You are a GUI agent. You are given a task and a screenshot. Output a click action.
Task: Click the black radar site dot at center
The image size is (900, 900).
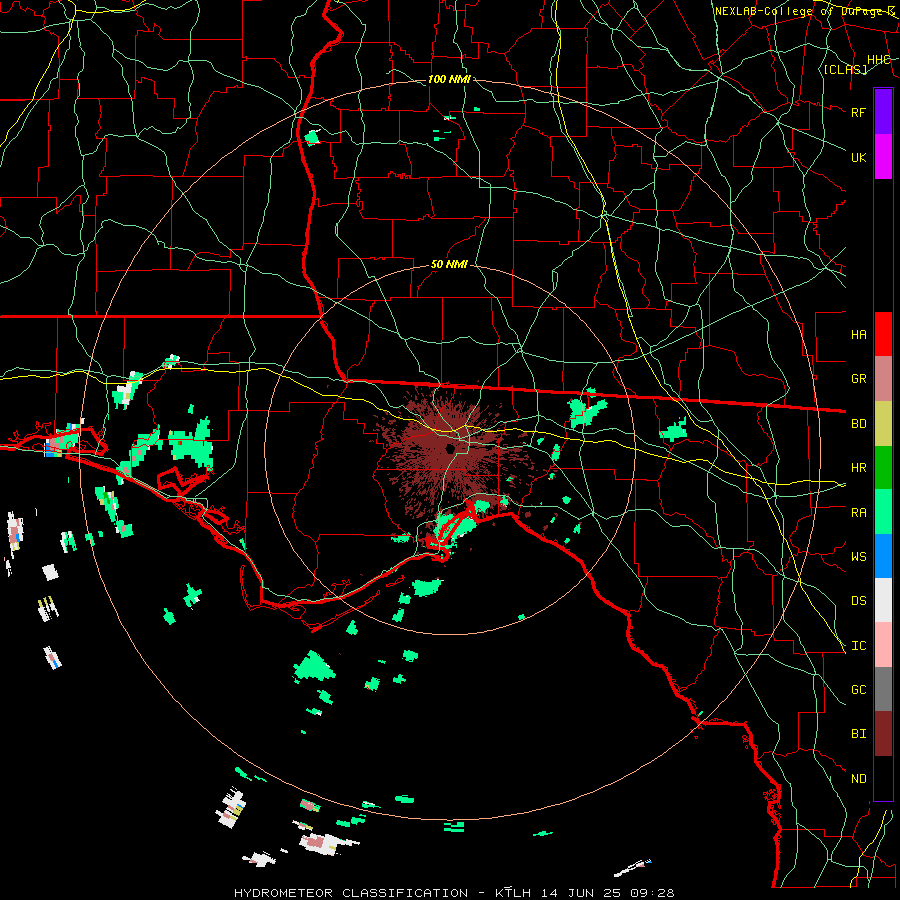point(450,448)
